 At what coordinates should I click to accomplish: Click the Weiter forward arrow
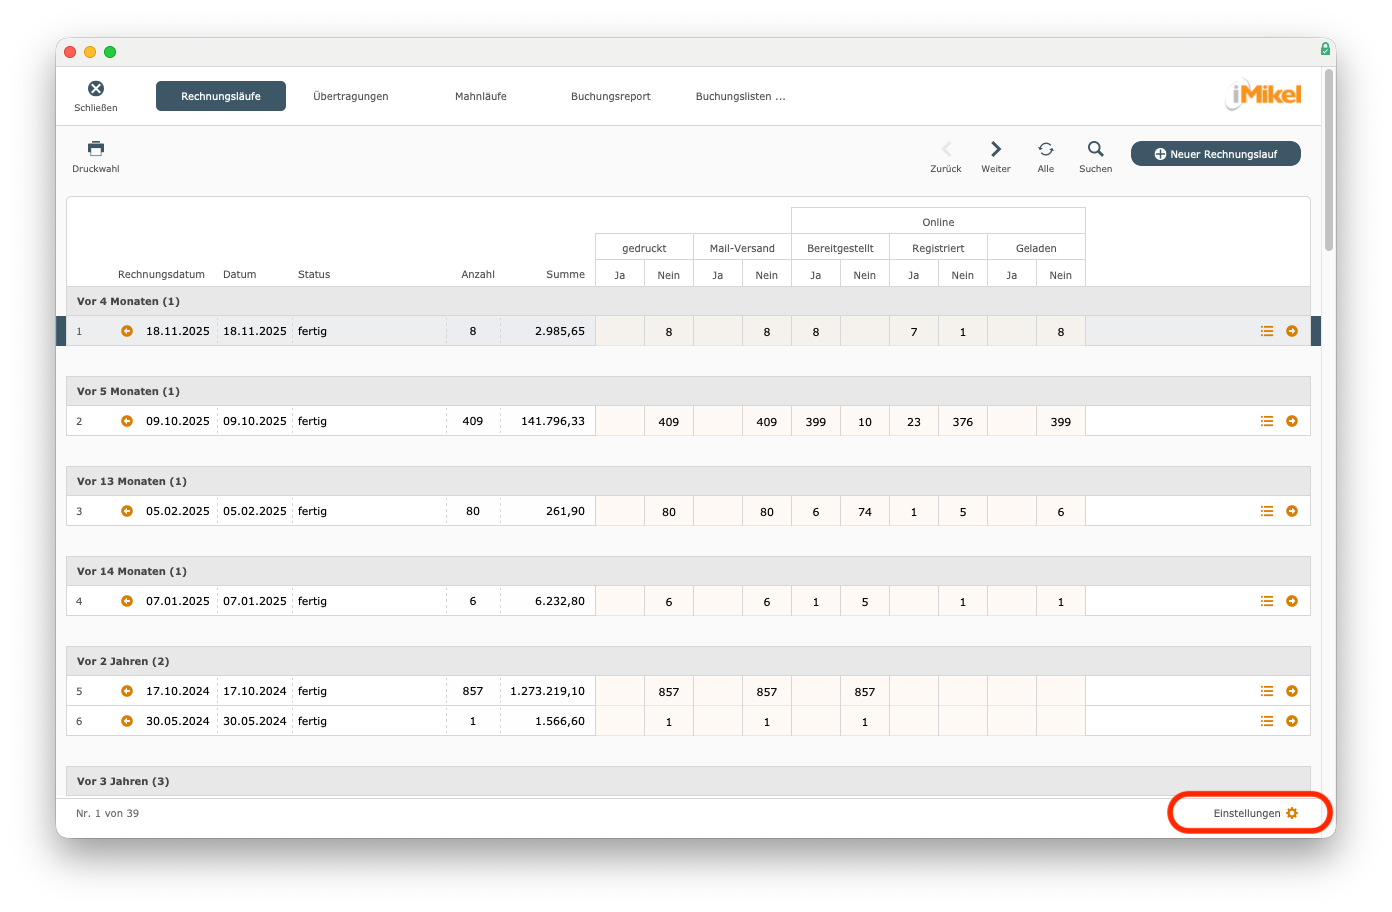point(996,150)
